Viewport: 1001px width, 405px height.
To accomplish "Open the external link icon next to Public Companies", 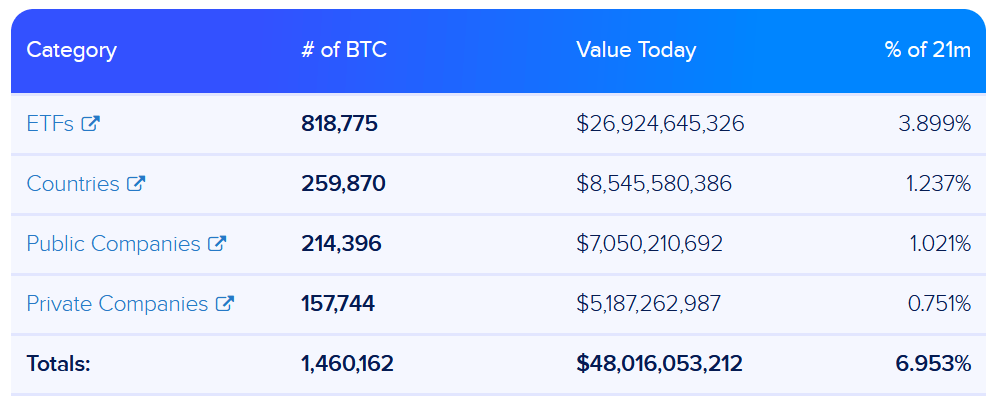I will pos(217,243).
